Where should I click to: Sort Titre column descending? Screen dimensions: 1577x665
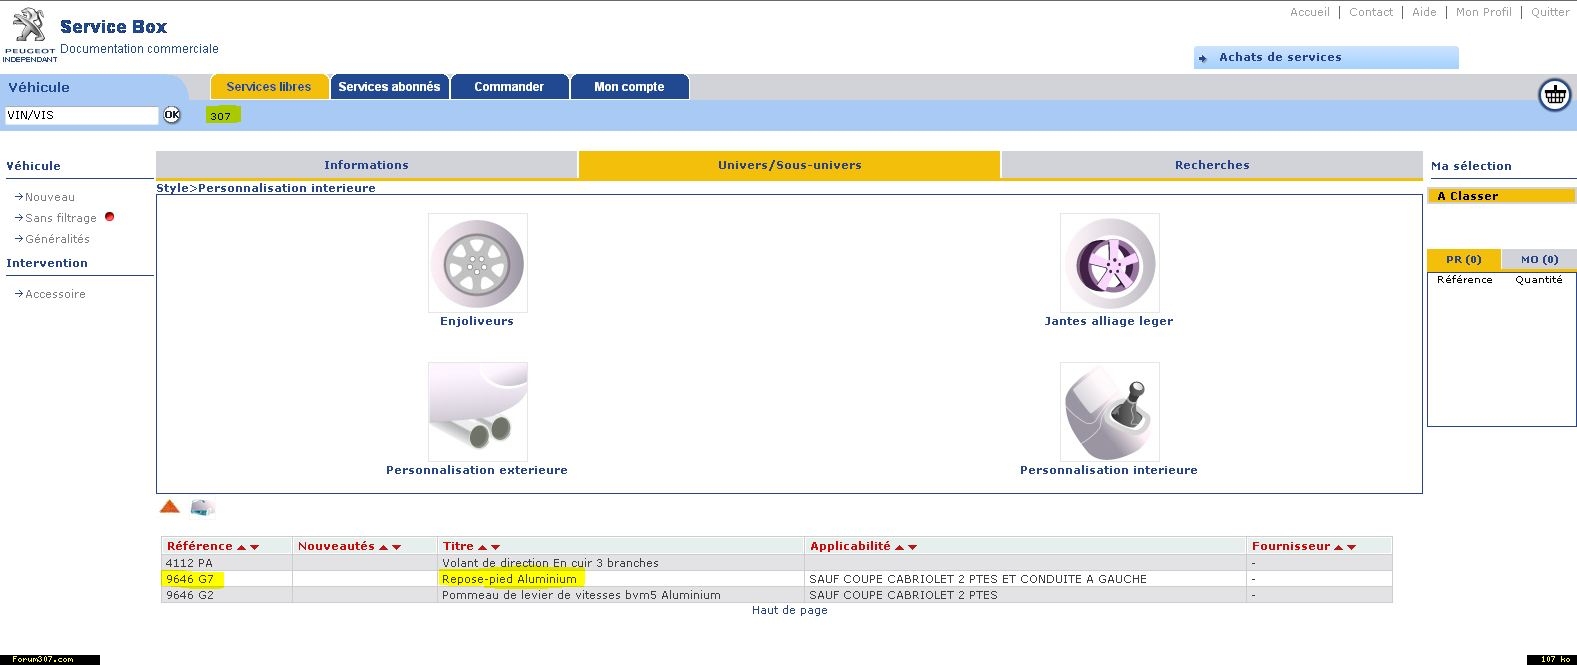point(495,547)
